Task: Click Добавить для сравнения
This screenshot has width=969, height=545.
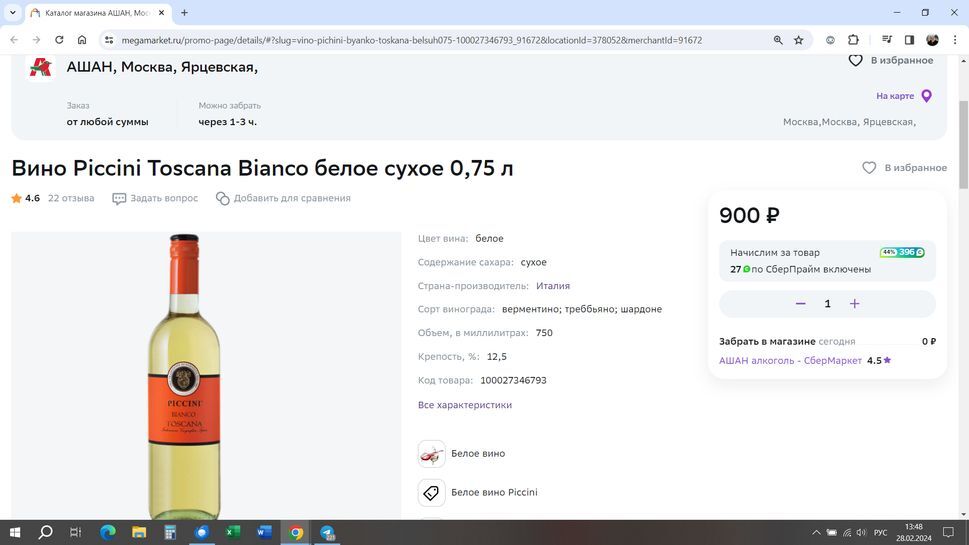Action: click(283, 198)
